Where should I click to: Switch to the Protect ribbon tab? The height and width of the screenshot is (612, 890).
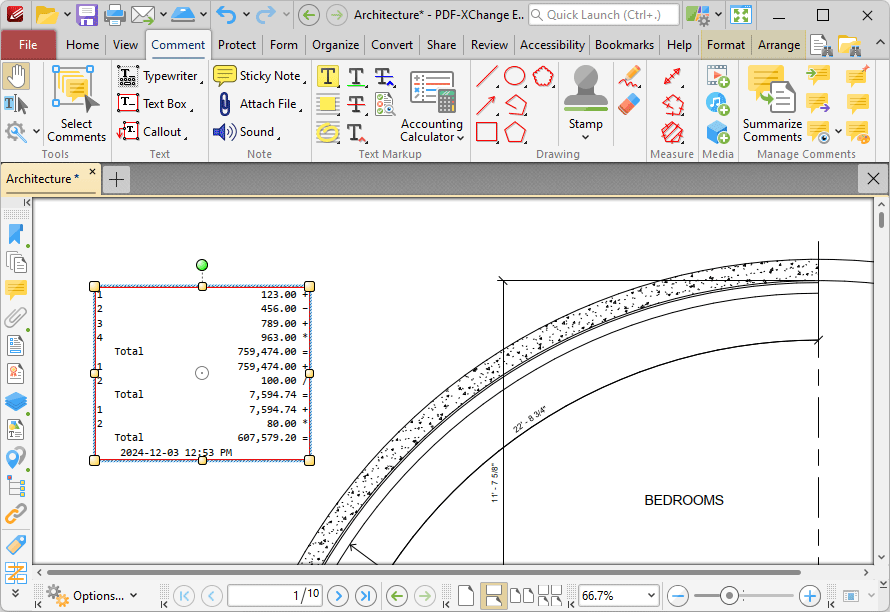pos(237,45)
